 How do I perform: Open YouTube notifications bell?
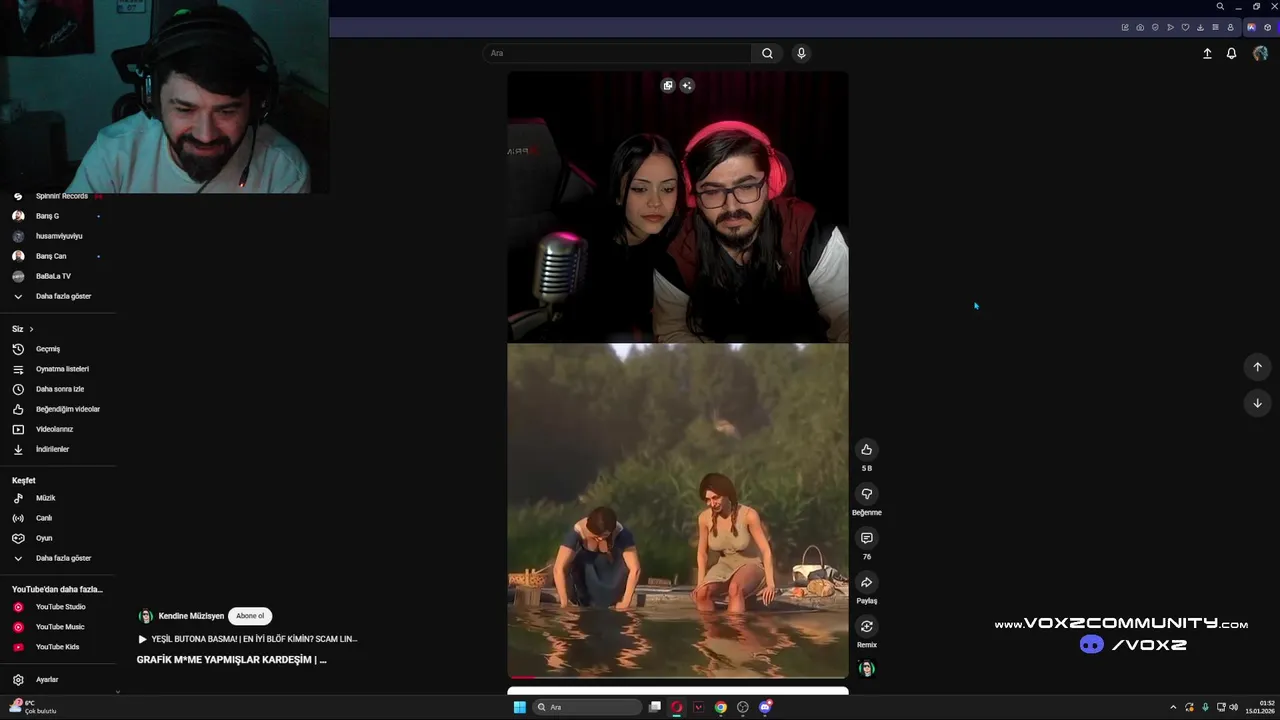coord(1232,54)
